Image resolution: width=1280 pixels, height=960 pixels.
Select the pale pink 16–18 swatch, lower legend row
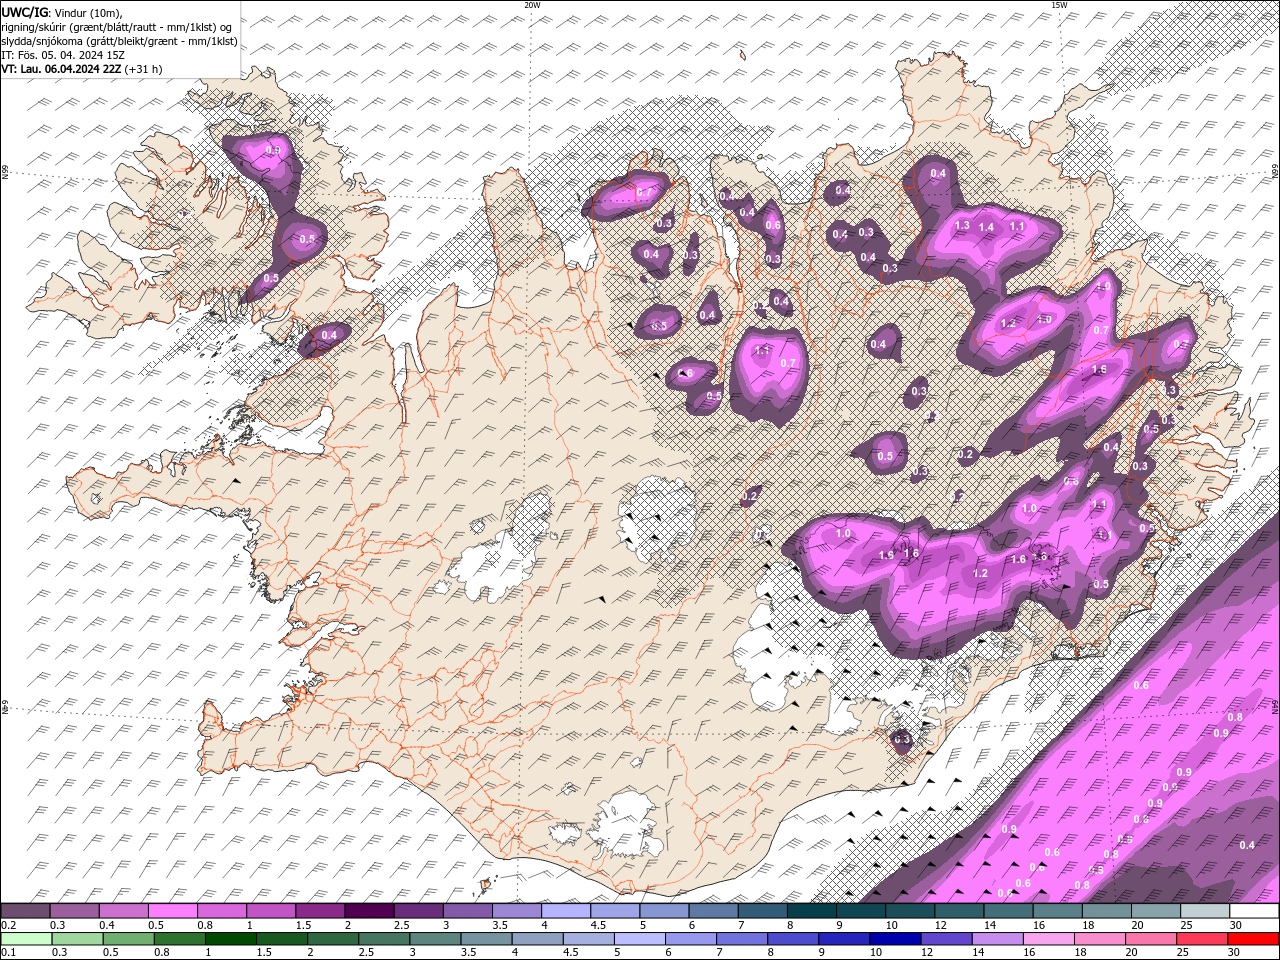tap(1049, 939)
